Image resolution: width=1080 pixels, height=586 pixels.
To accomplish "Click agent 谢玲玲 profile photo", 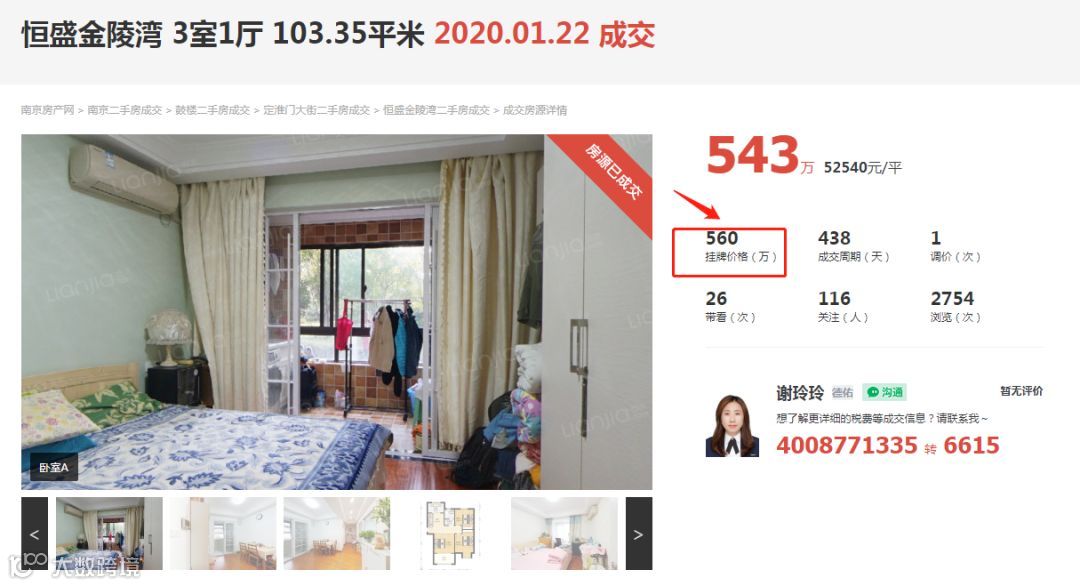I will click(x=732, y=425).
